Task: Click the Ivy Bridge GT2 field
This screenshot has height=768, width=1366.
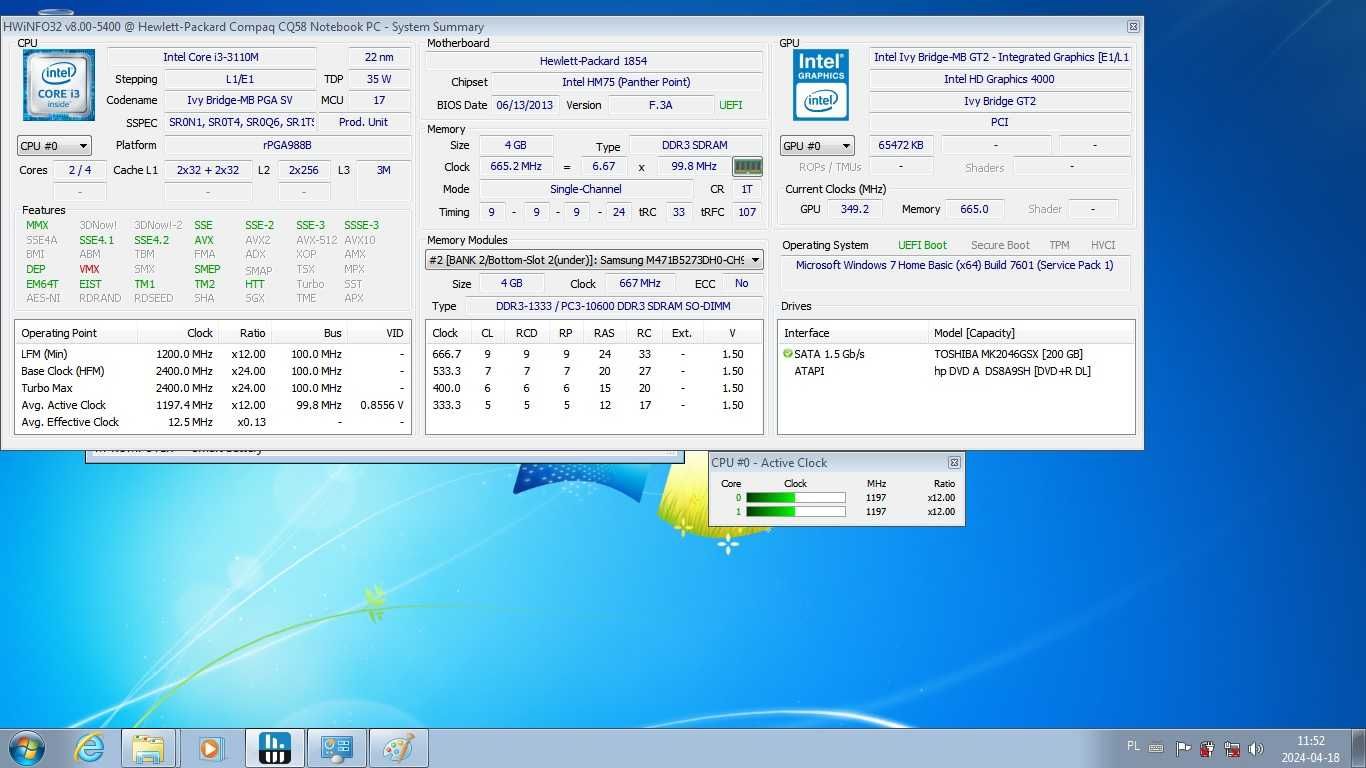Action: pyautogui.click(x=999, y=101)
